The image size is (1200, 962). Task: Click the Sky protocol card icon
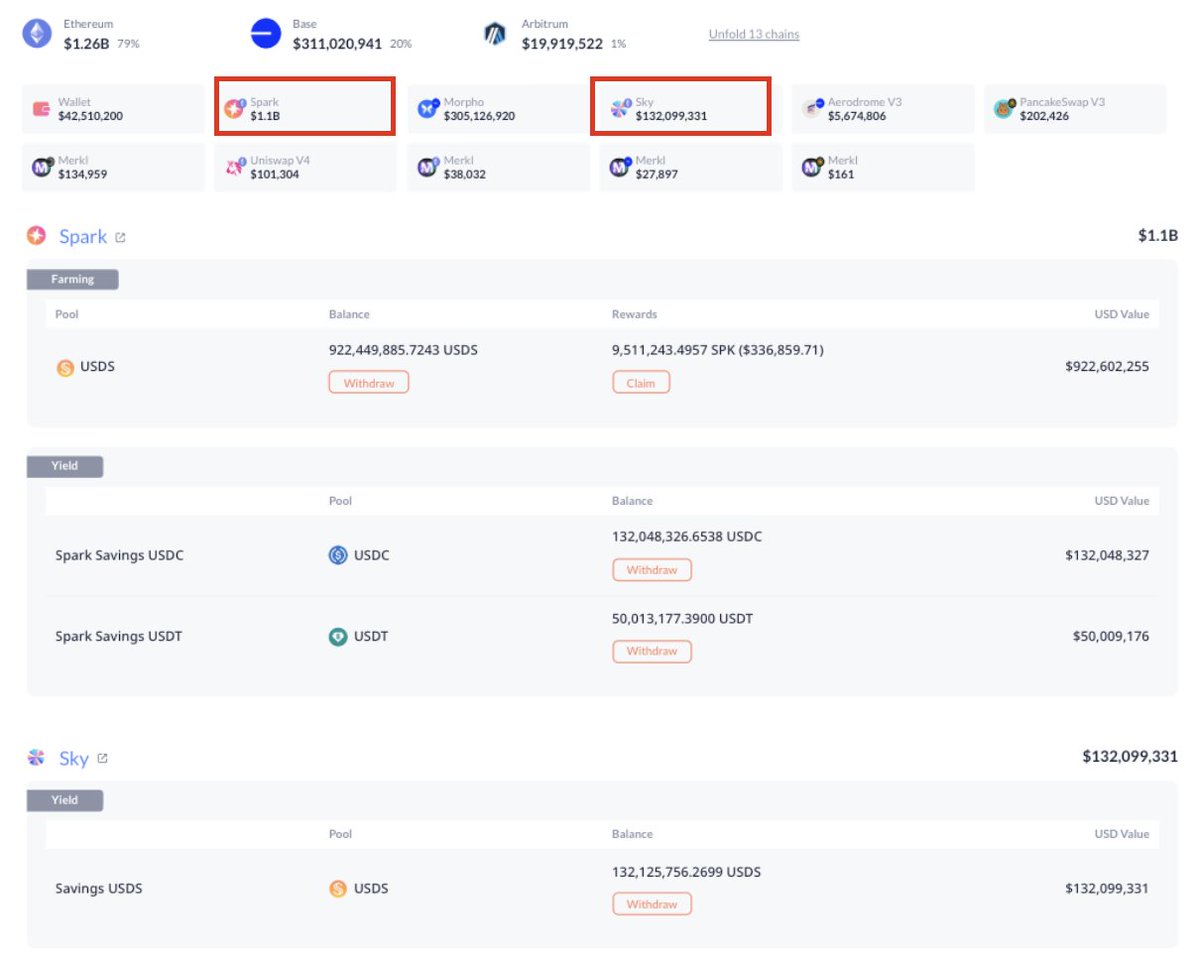click(620, 109)
